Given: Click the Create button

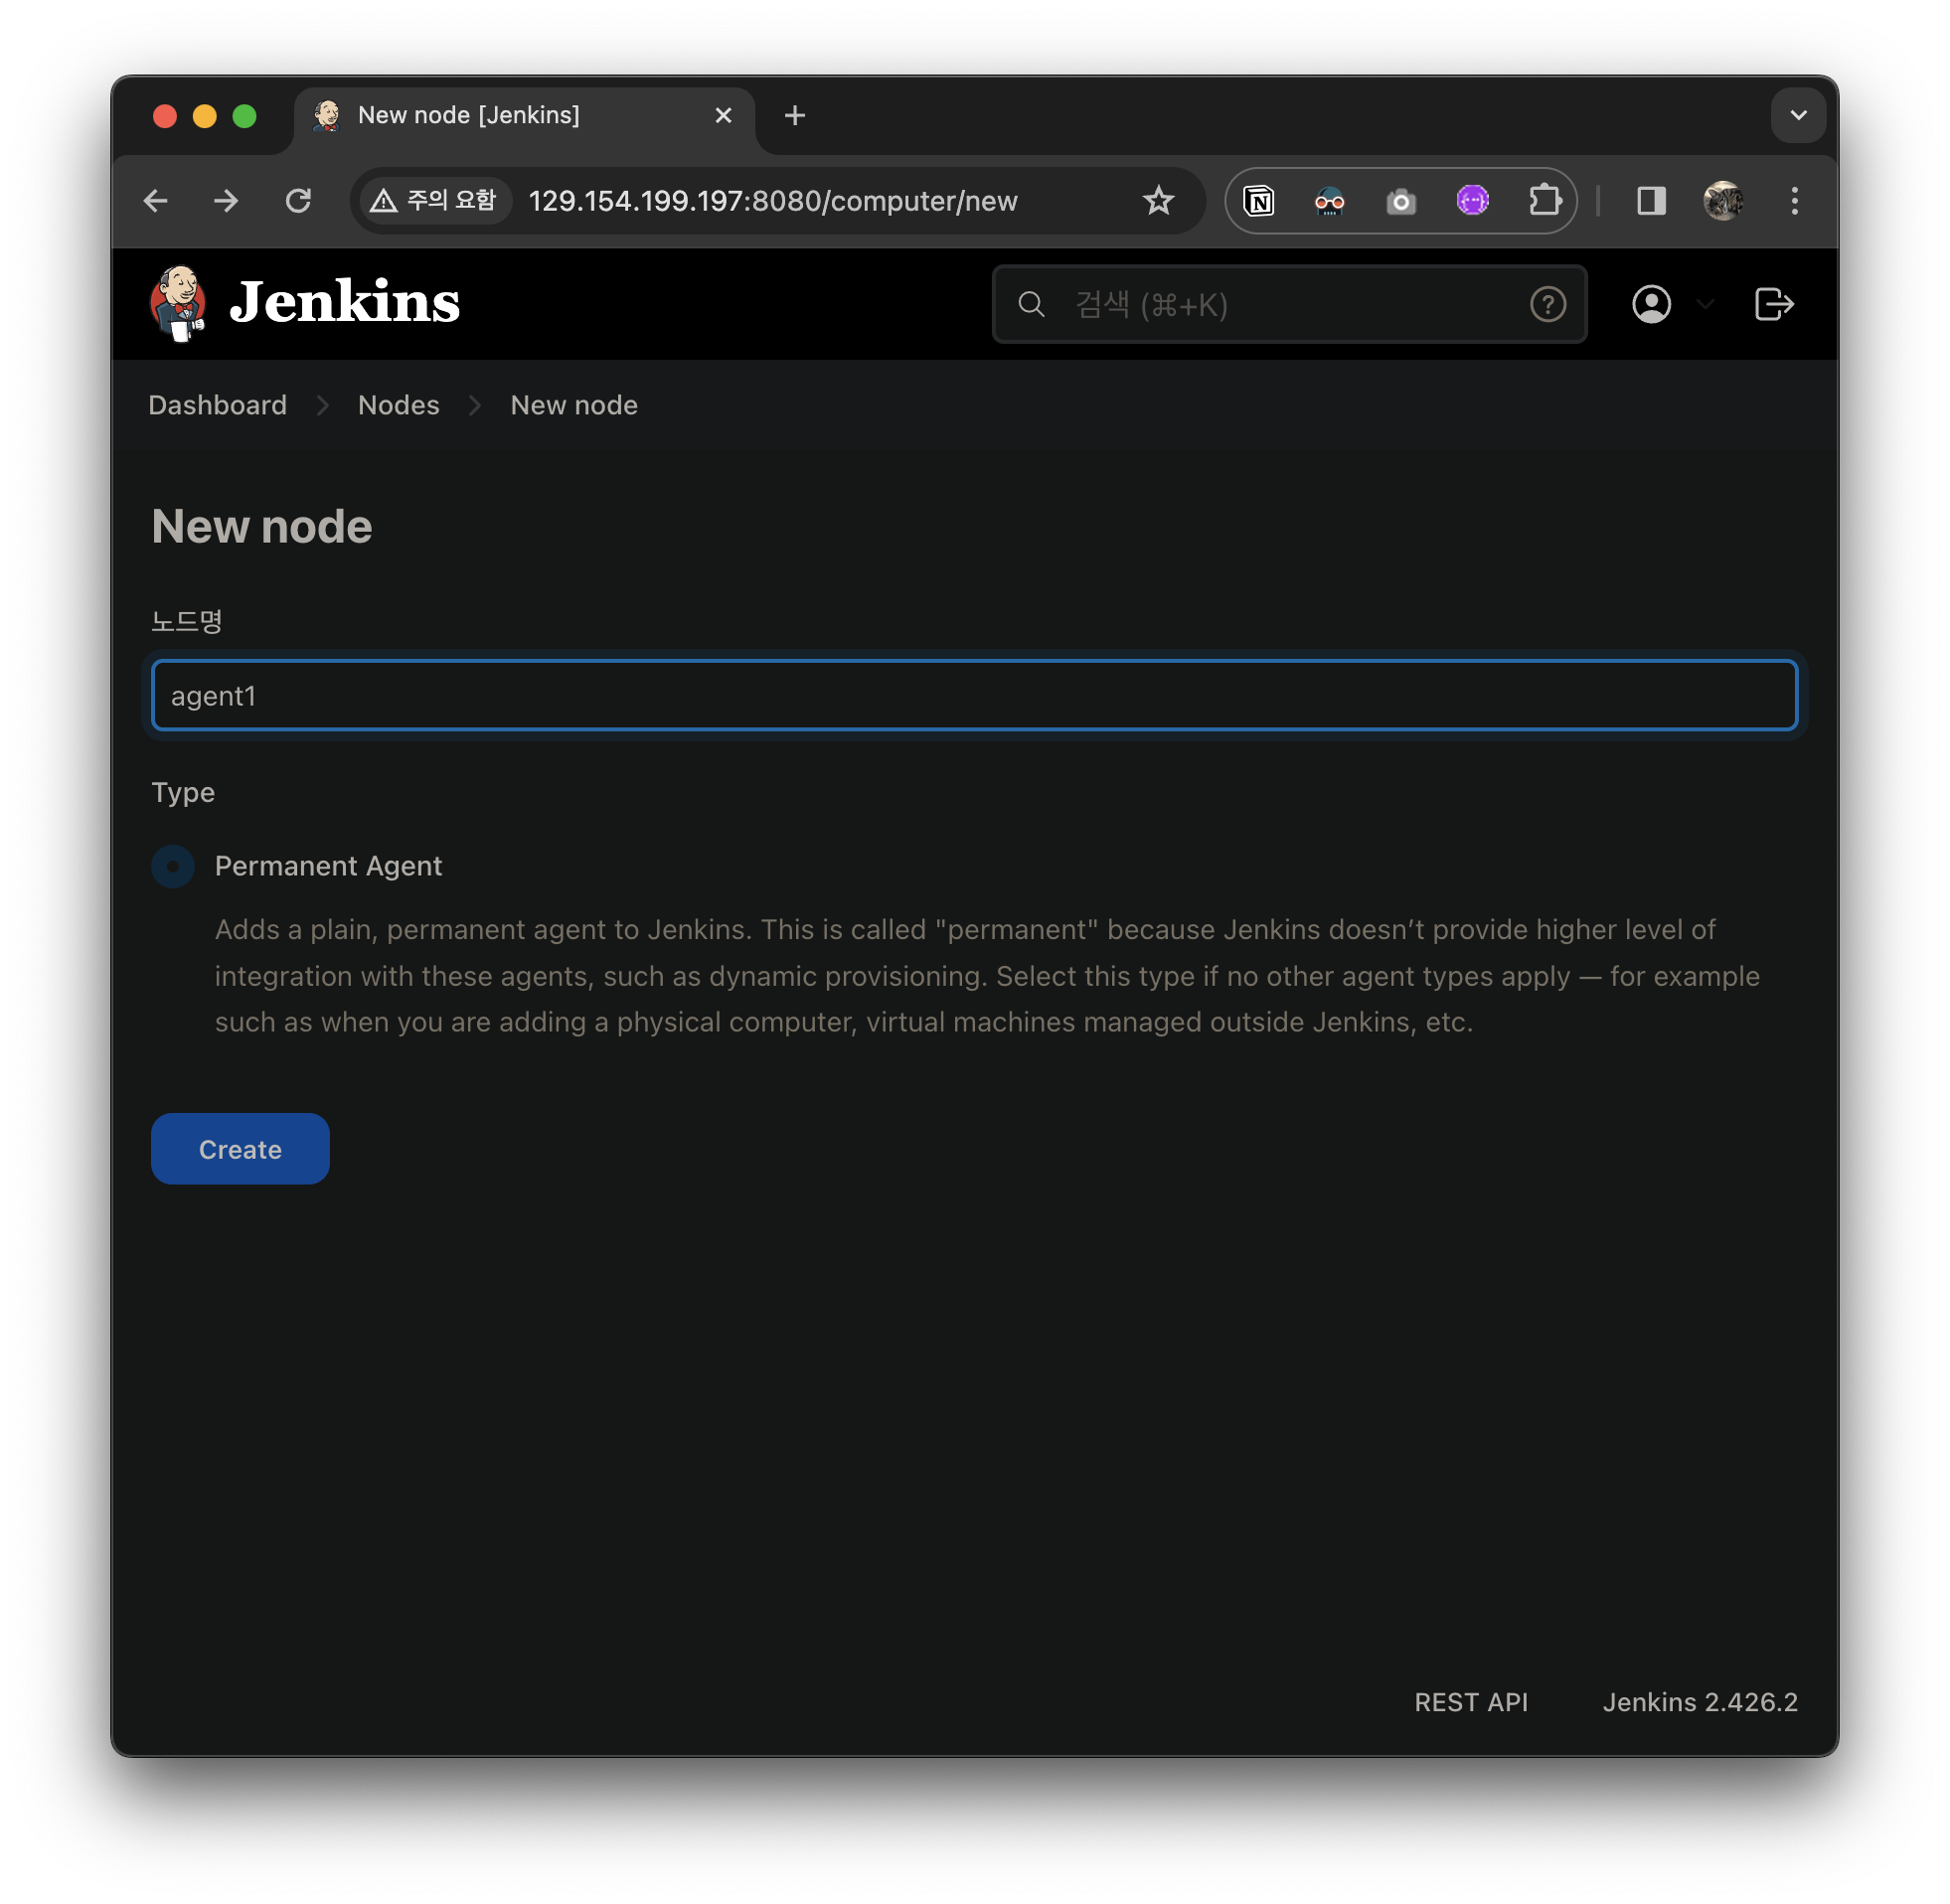Looking at the screenshot, I should coord(240,1149).
